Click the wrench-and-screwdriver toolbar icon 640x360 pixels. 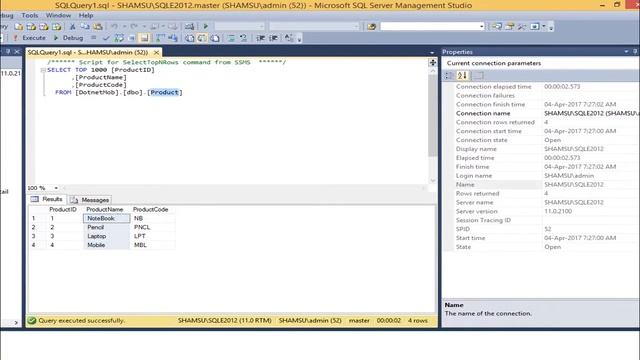click(x=522, y=27)
